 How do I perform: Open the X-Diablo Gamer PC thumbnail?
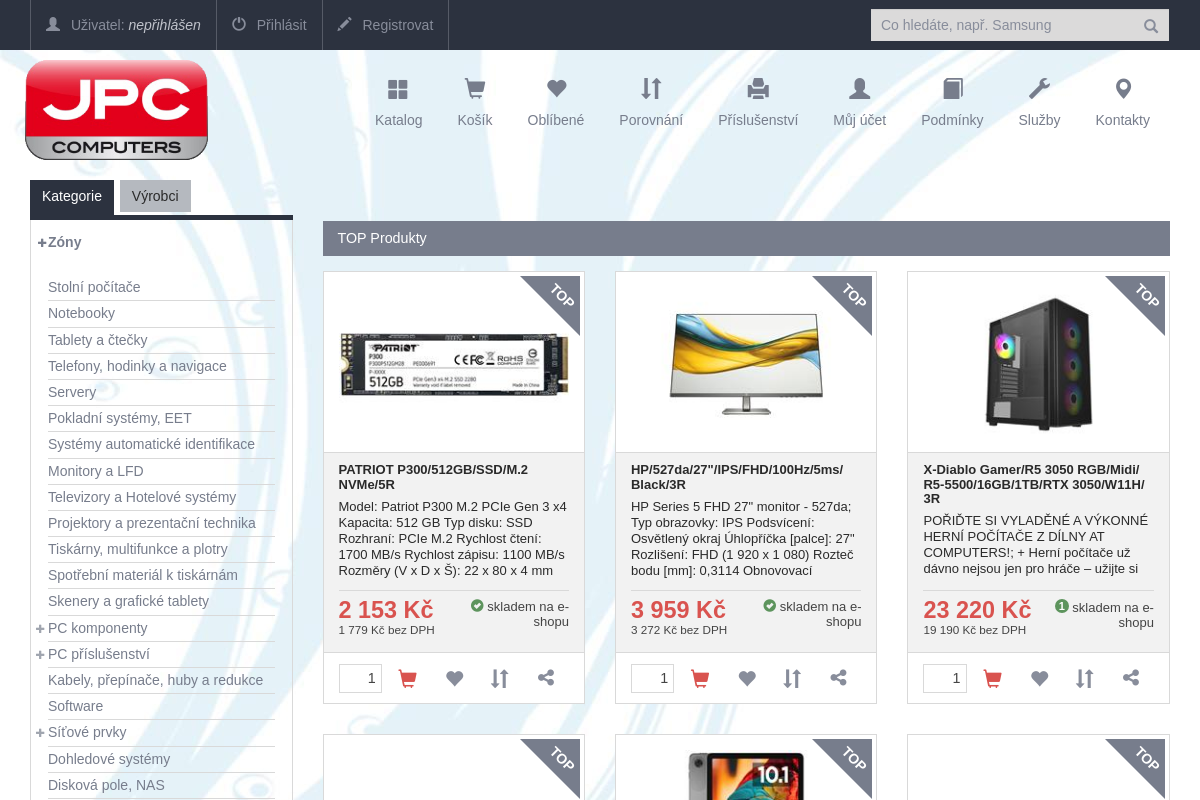tap(1038, 363)
